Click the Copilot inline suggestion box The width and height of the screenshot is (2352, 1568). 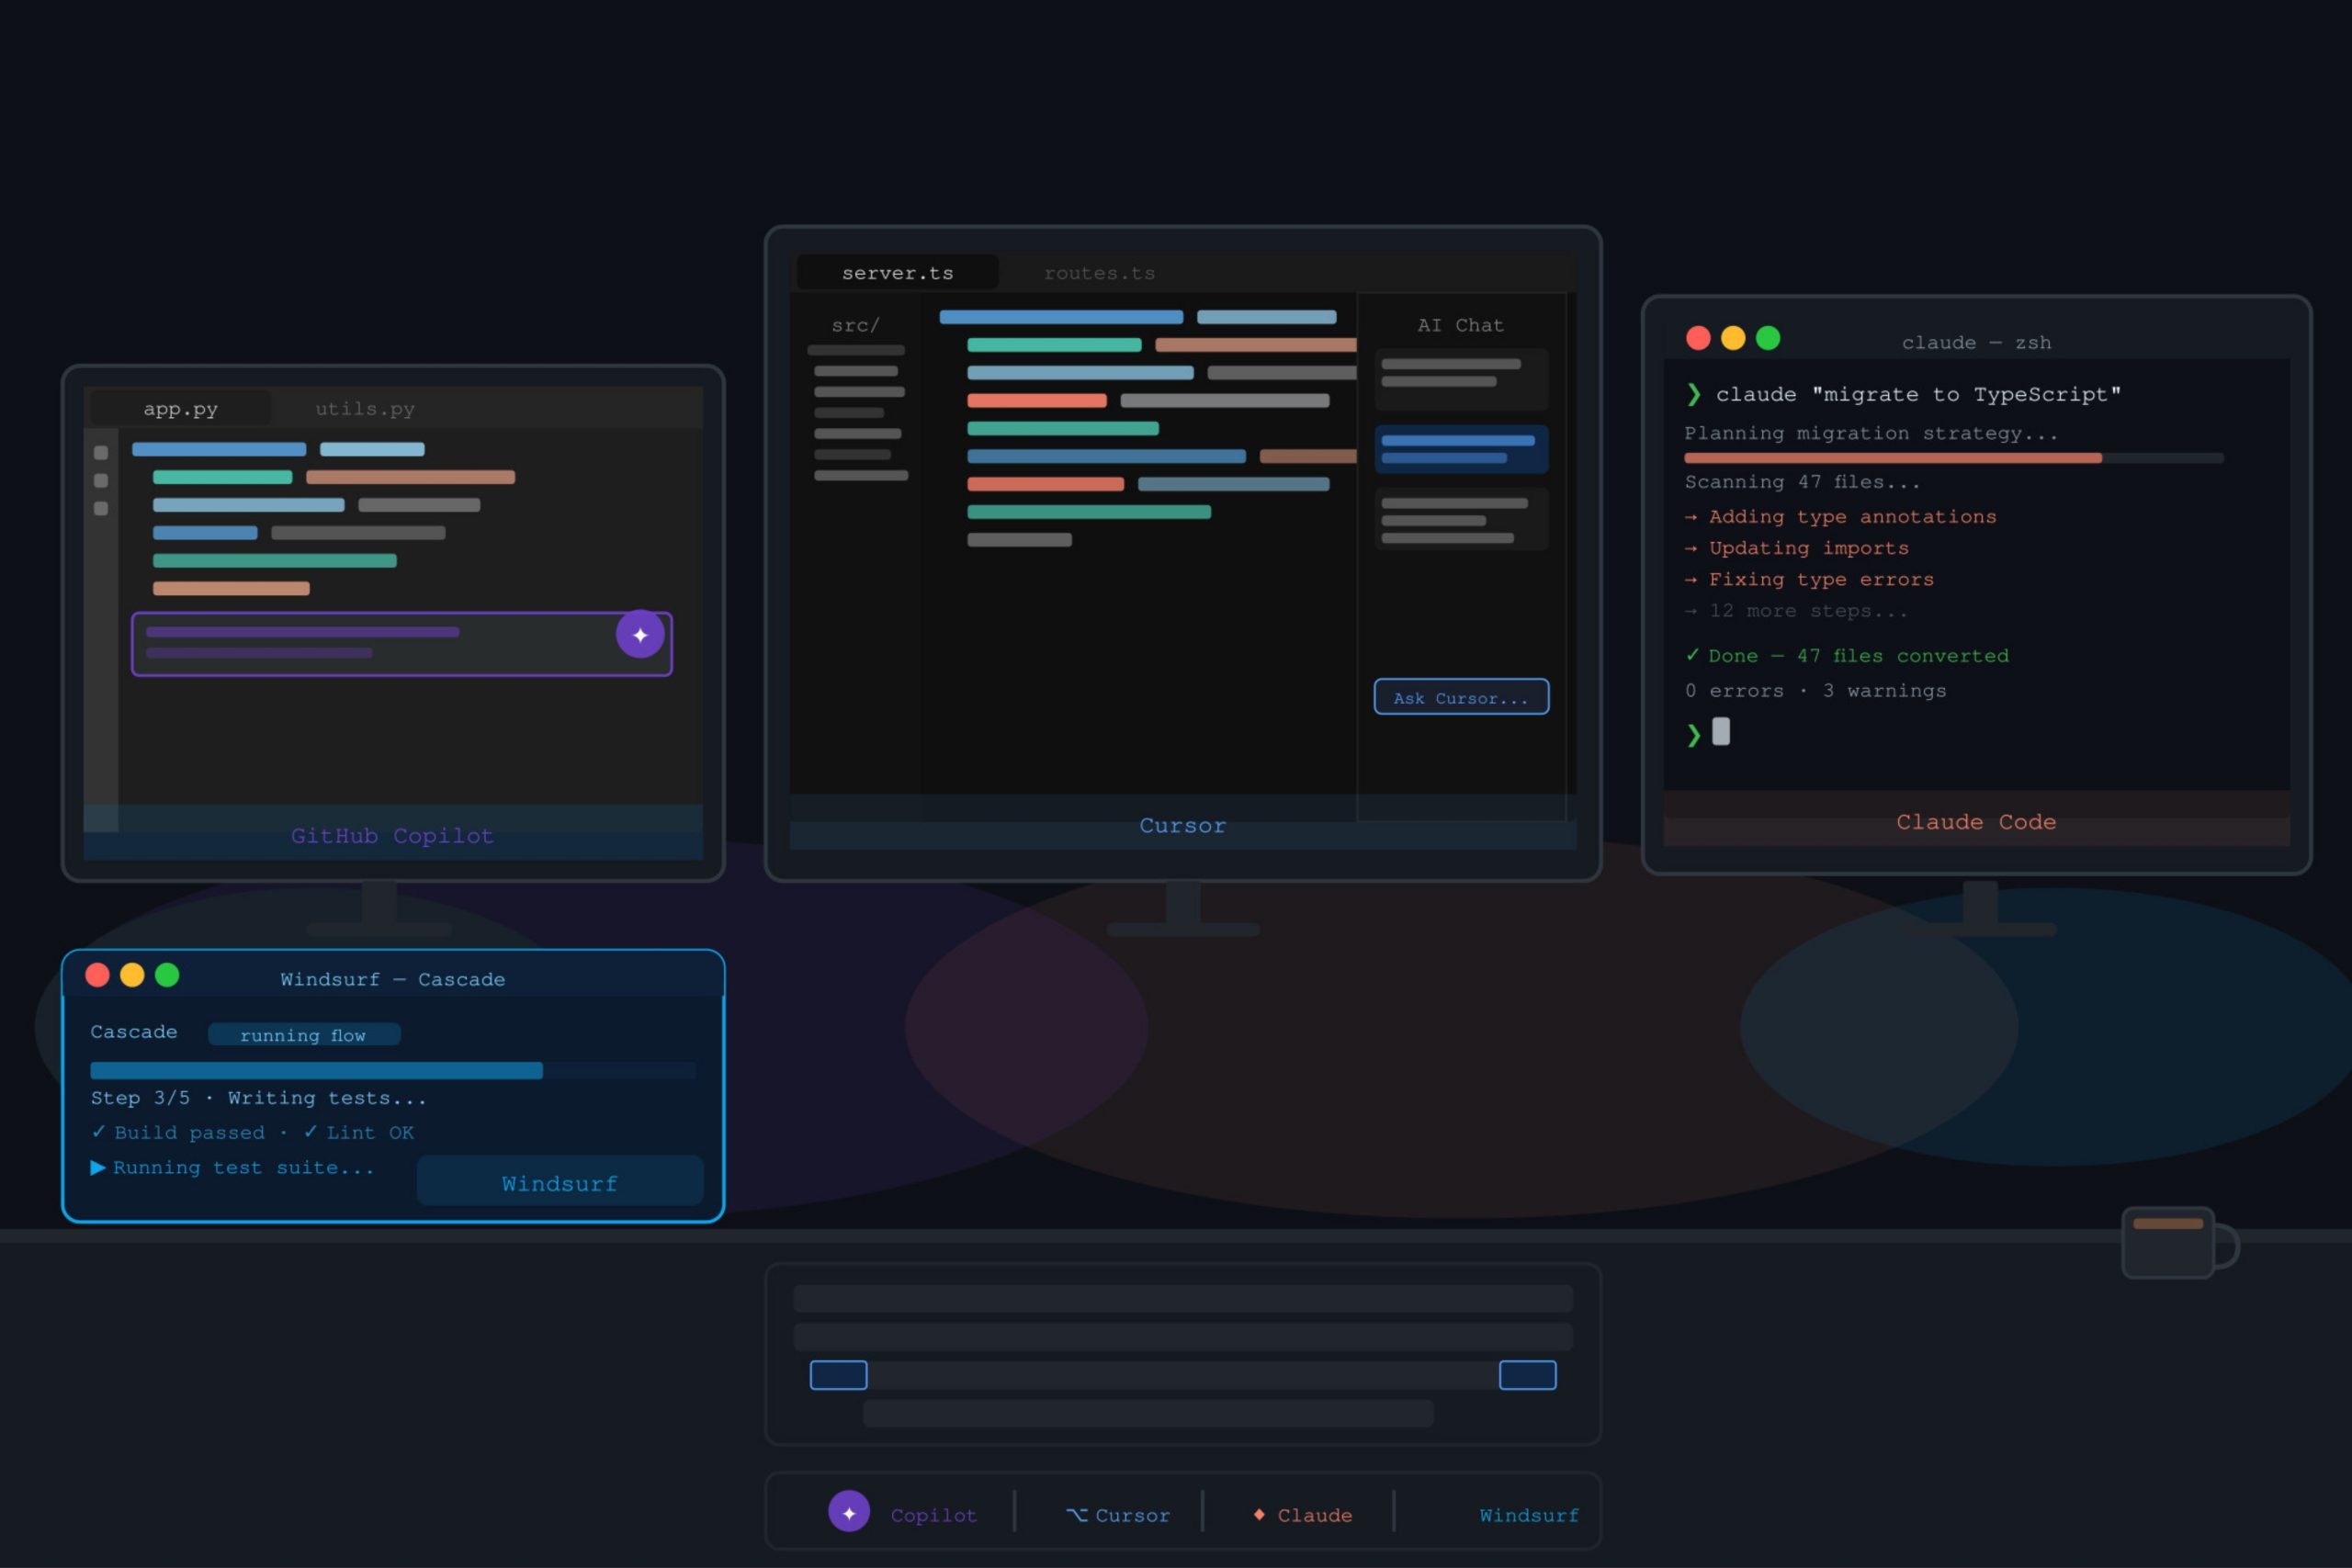click(x=401, y=644)
